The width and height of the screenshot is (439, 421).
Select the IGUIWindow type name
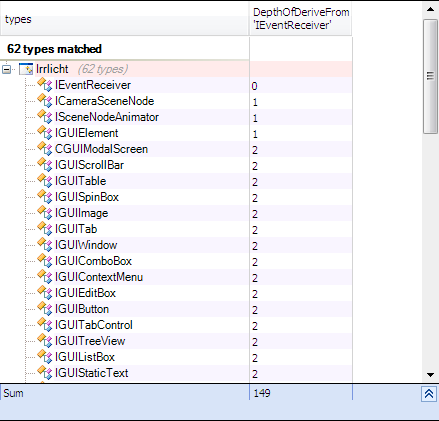(x=86, y=245)
